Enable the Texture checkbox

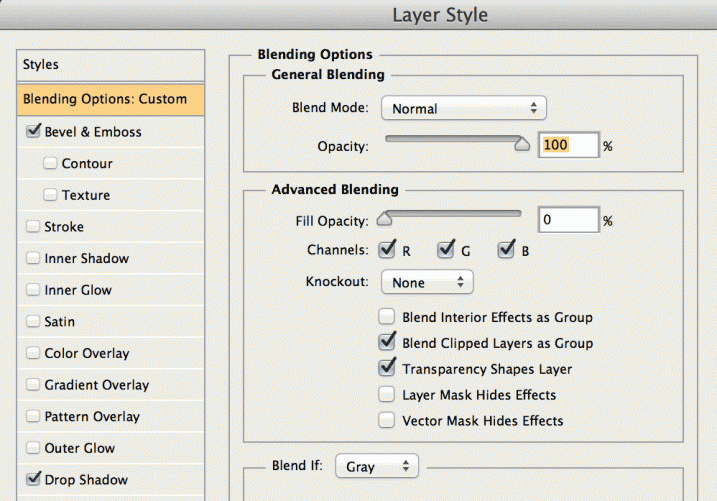pos(50,195)
